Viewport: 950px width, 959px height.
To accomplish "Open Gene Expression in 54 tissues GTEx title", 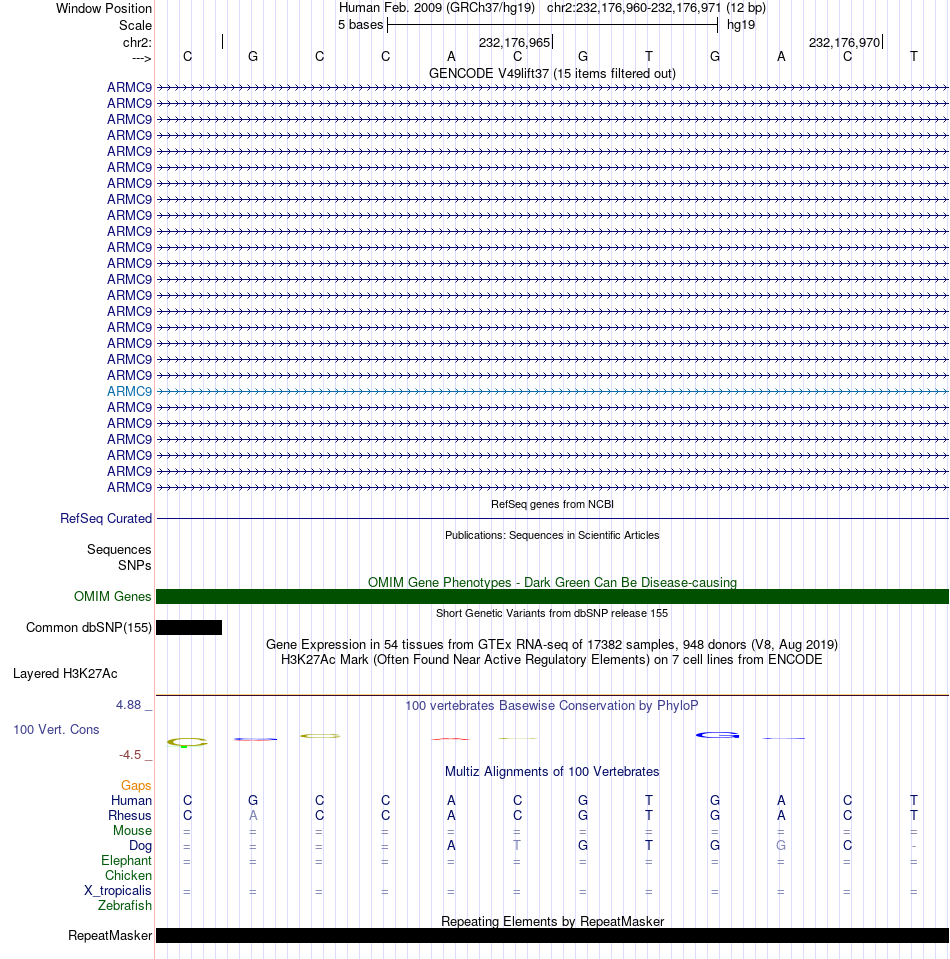I will (x=552, y=645).
